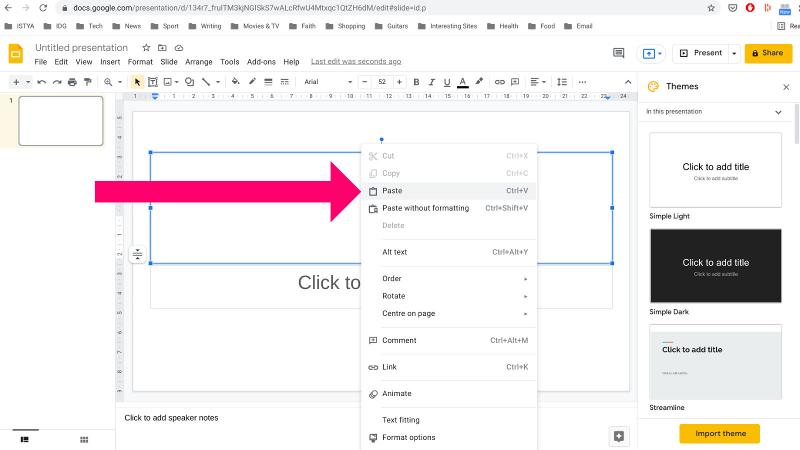Image resolution: width=800 pixels, height=450 pixels.
Task: Choose Paste from the context menu
Action: (449, 191)
